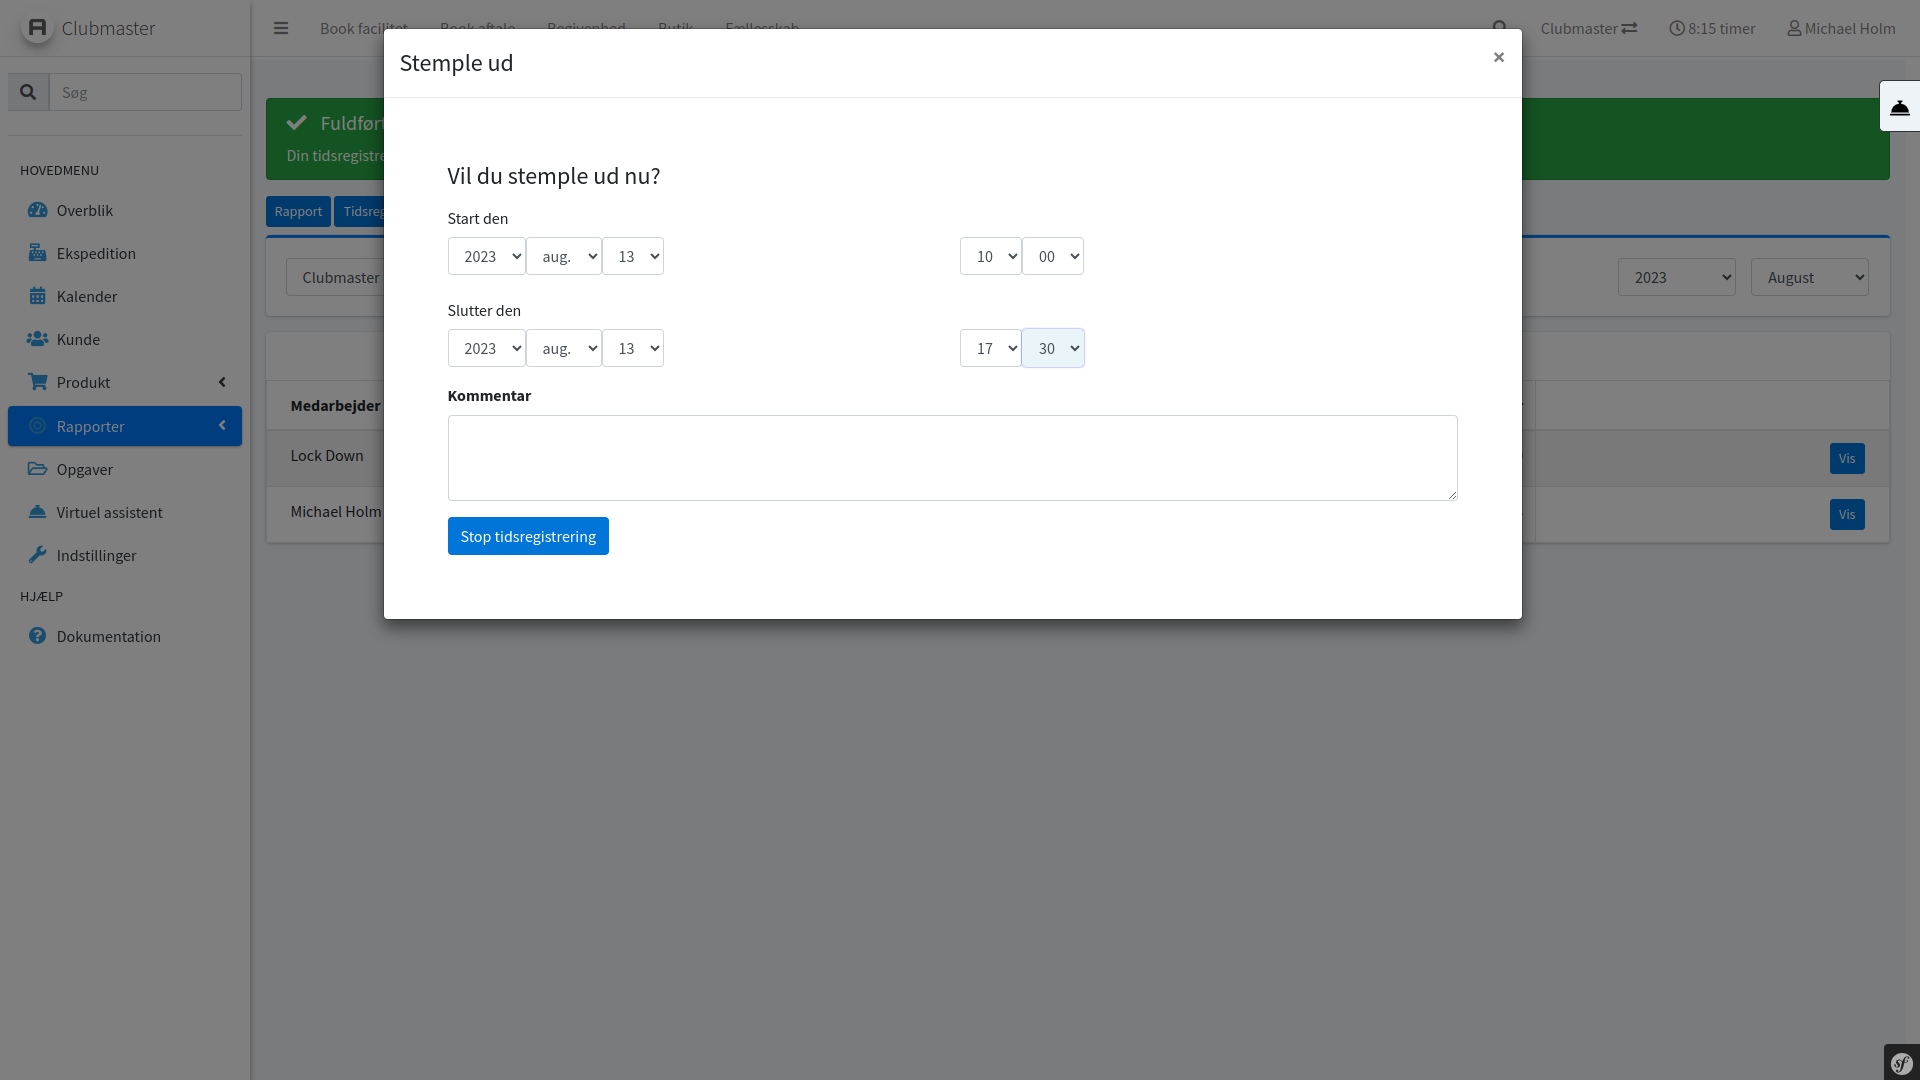Image resolution: width=1920 pixels, height=1080 pixels.
Task: Open the end hour dropdown showing 17
Action: [x=990, y=348]
